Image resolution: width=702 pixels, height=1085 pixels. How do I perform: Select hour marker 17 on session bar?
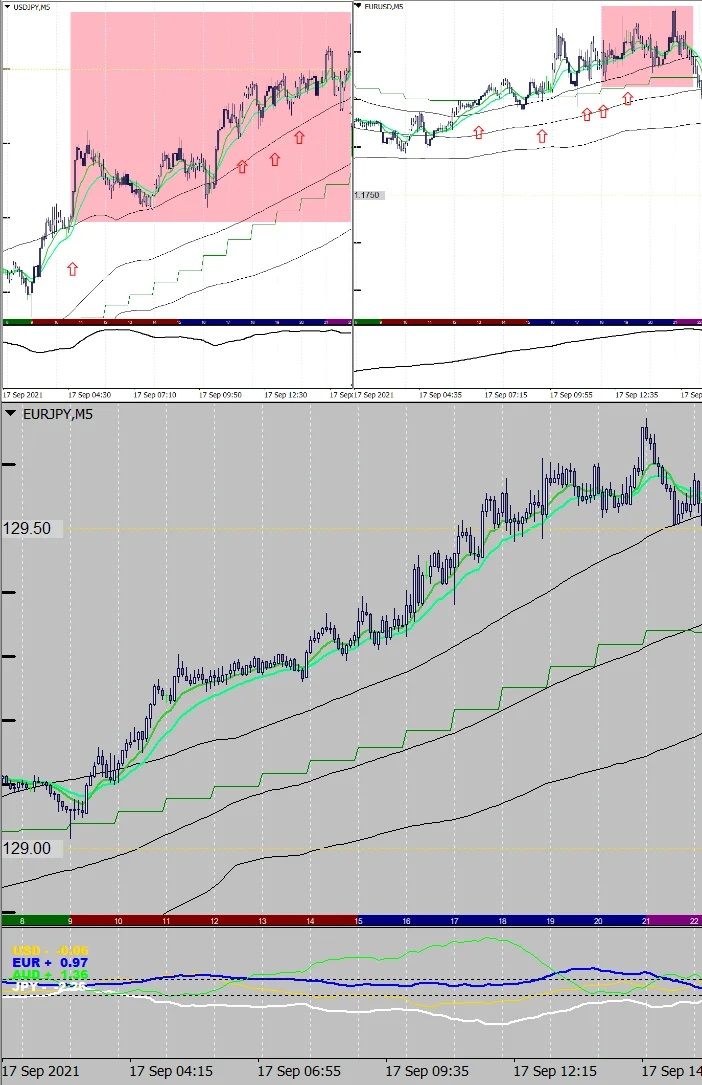click(x=454, y=921)
